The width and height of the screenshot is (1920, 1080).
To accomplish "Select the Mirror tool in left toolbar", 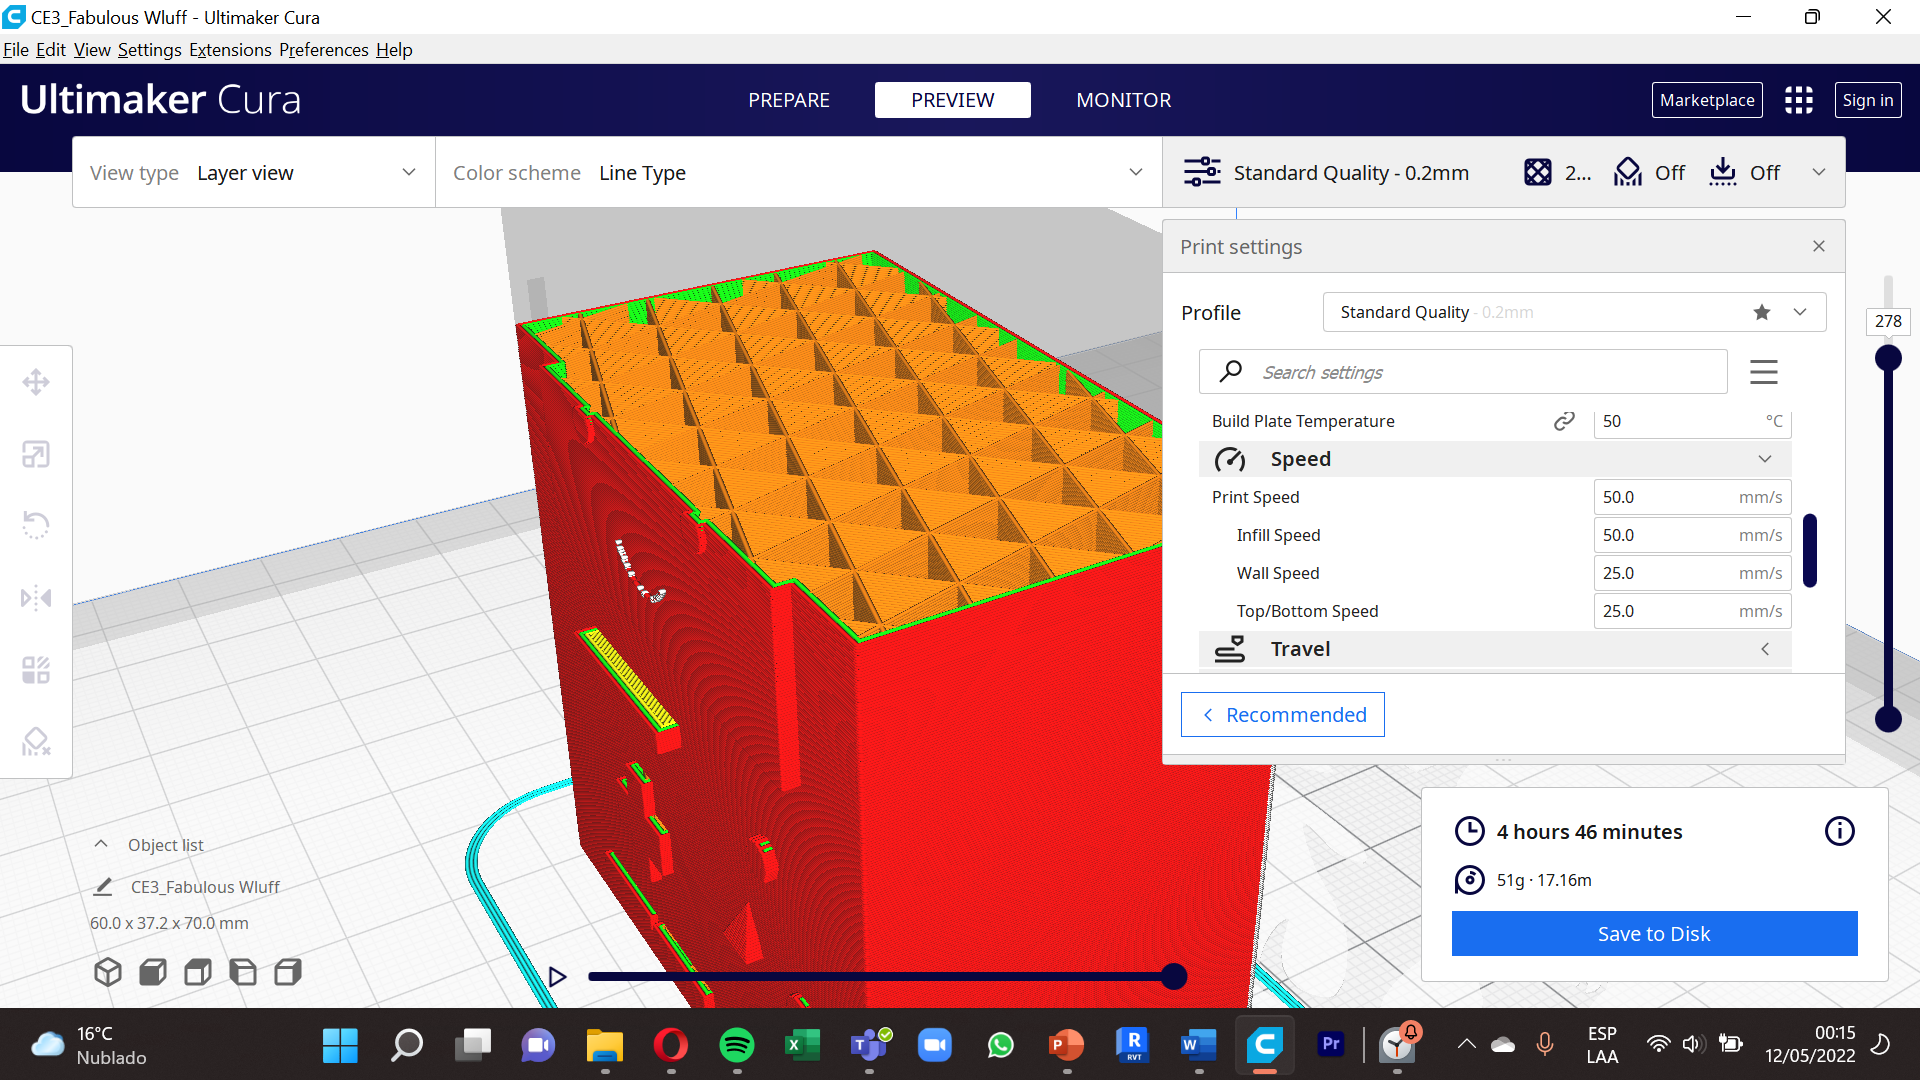I will pyautogui.click(x=36, y=598).
